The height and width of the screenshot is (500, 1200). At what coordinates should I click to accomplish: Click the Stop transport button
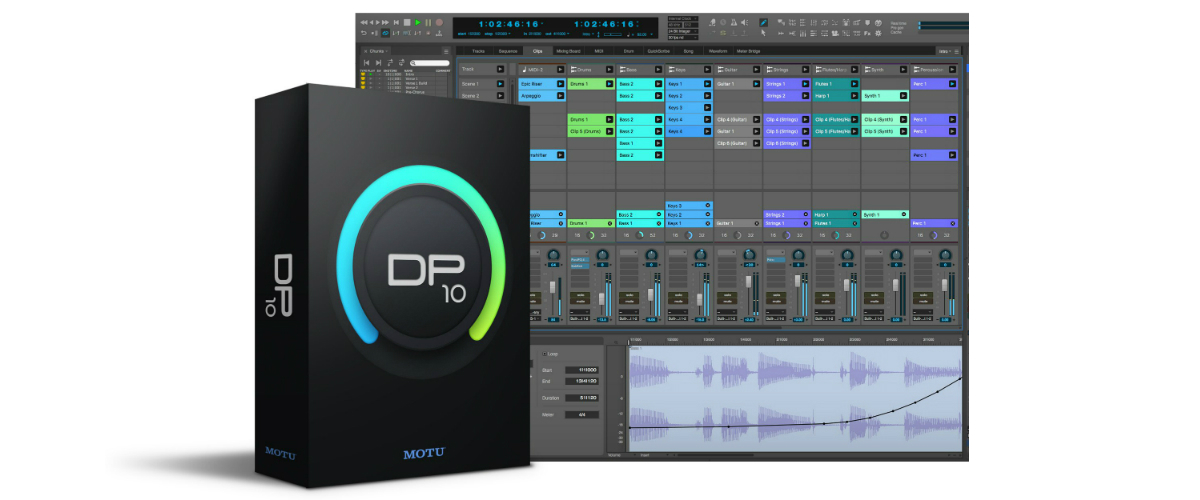click(407, 22)
